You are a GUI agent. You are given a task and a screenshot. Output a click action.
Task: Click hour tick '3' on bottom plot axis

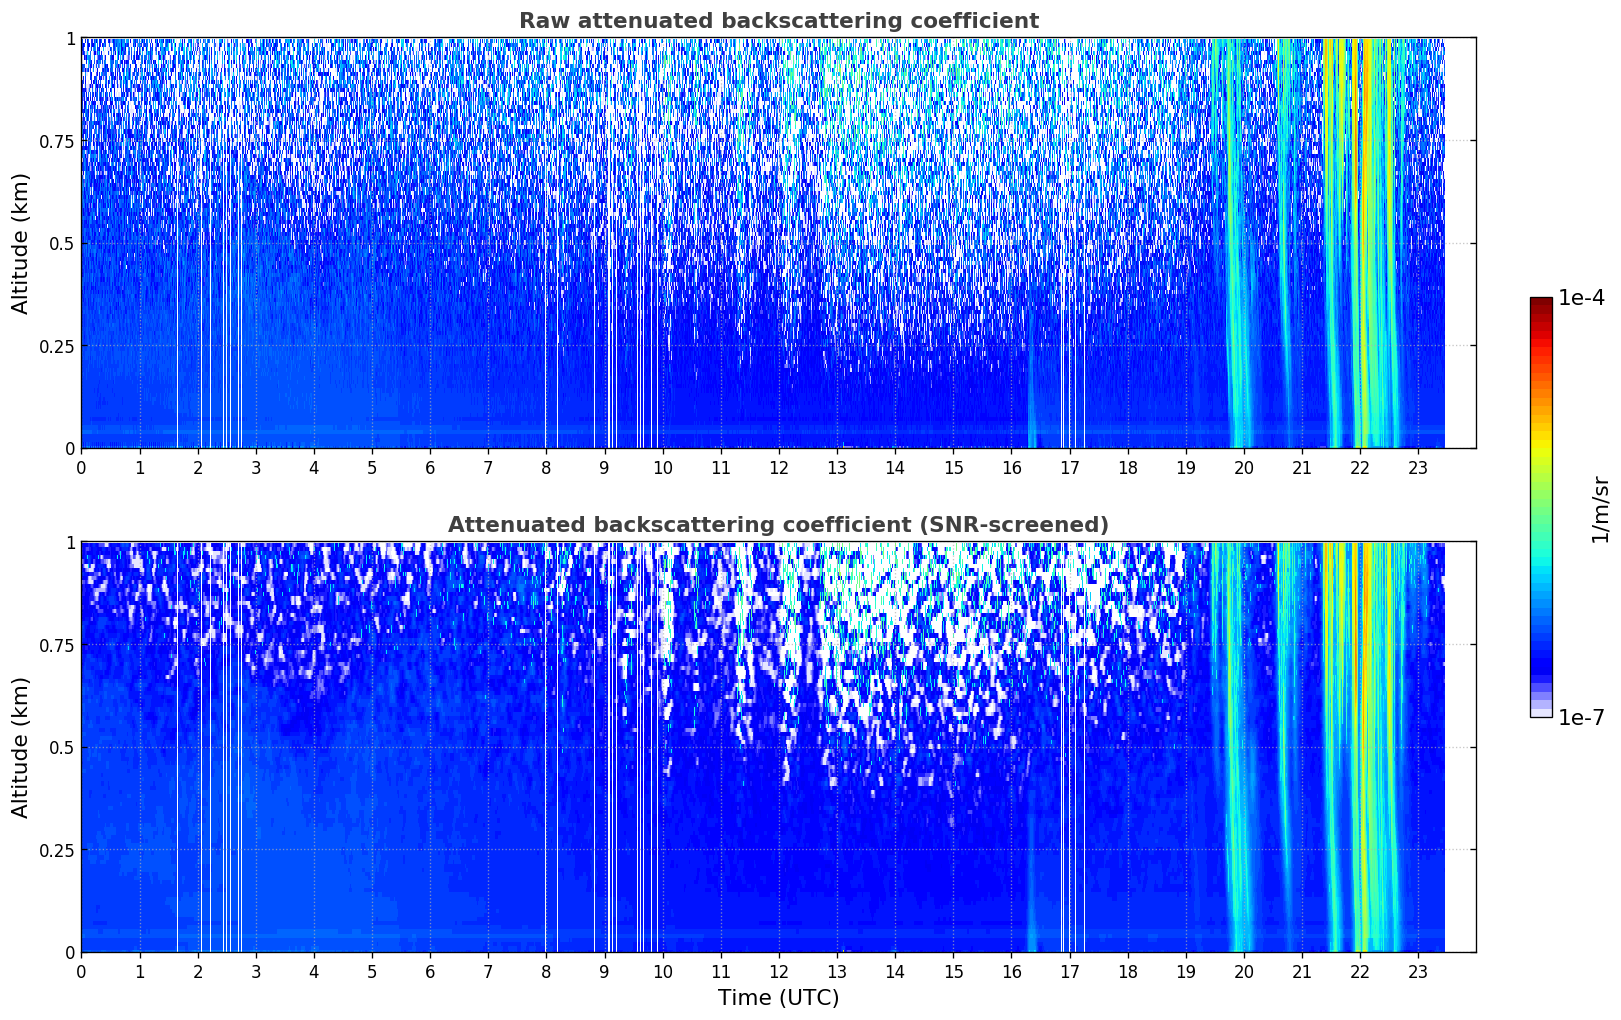[x=256, y=971]
